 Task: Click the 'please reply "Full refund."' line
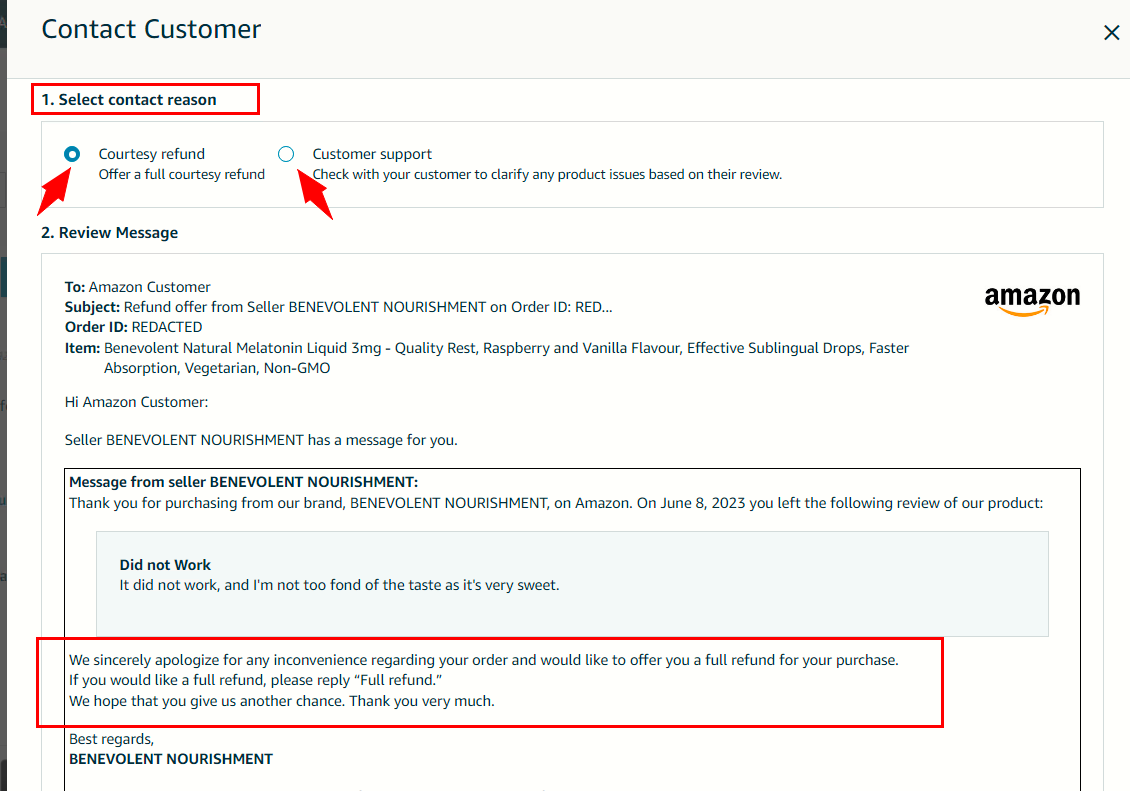256,680
